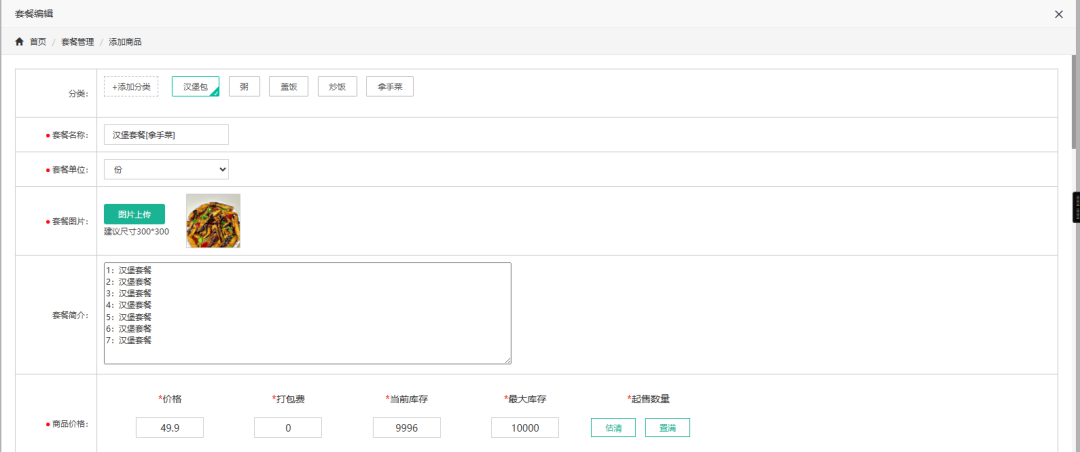Go to 套餐管理 breadcrumb
The height and width of the screenshot is (452, 1080).
[77, 42]
